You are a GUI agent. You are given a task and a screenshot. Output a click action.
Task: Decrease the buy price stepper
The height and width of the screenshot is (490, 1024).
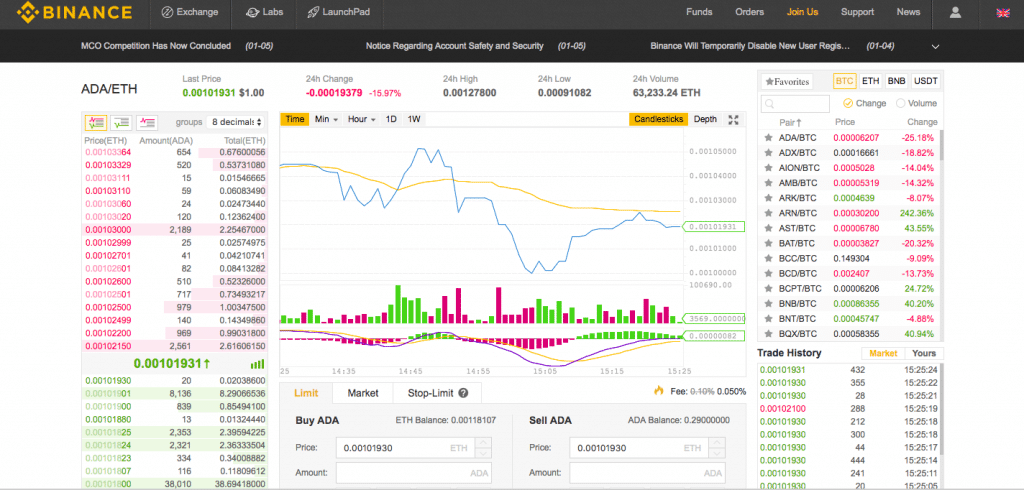483,453
